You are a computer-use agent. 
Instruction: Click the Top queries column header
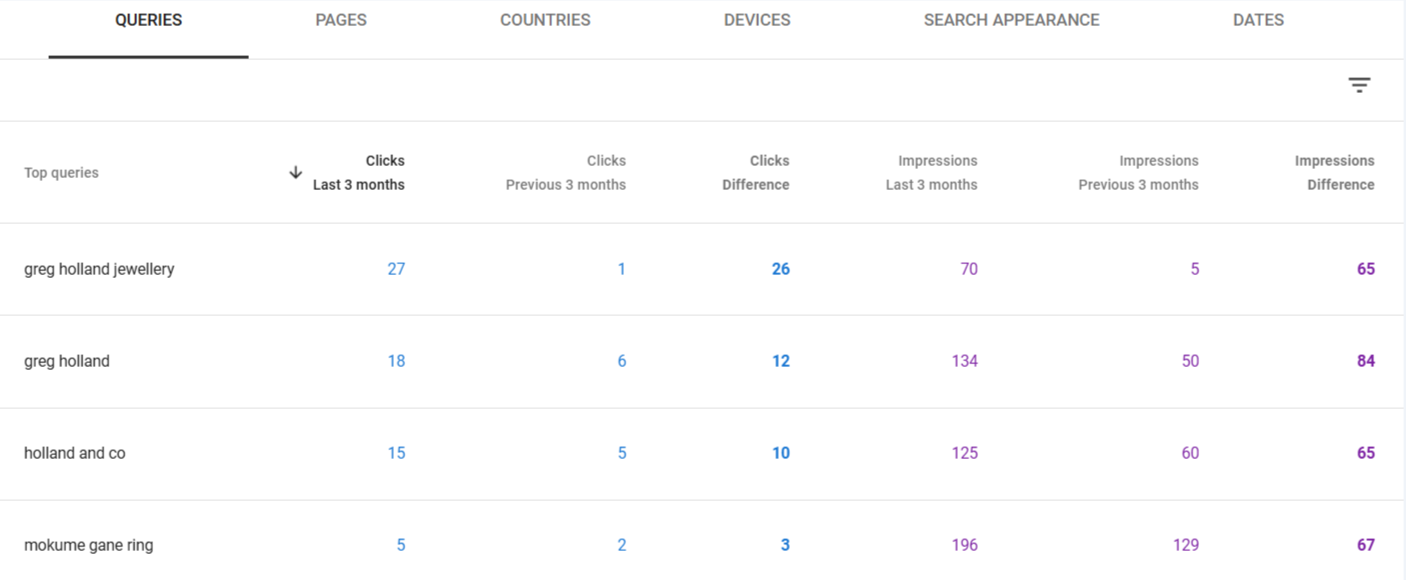coord(61,173)
